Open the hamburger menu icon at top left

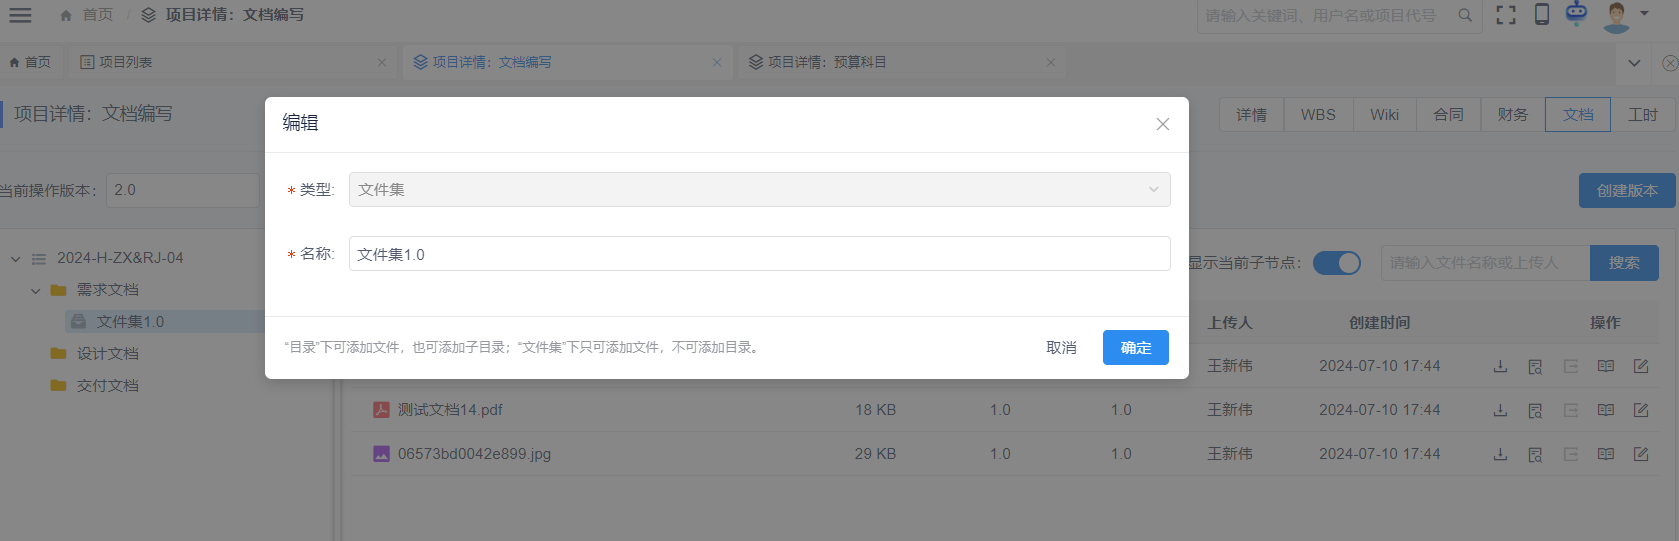[20, 15]
